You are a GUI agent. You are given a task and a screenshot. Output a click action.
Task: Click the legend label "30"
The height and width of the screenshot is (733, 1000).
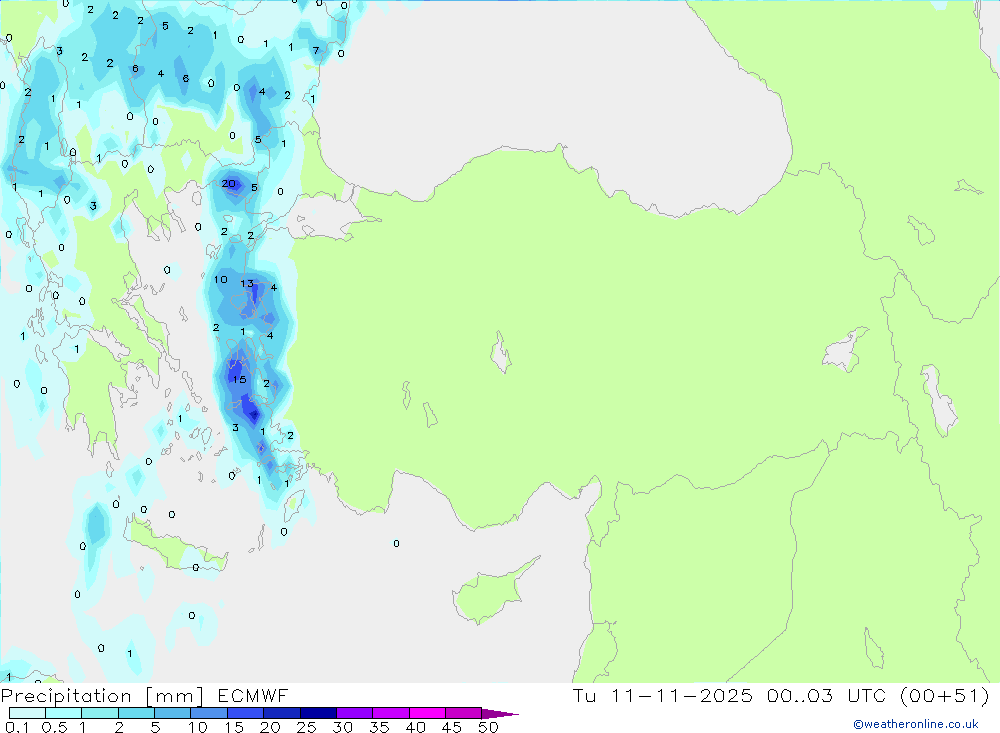(342, 727)
